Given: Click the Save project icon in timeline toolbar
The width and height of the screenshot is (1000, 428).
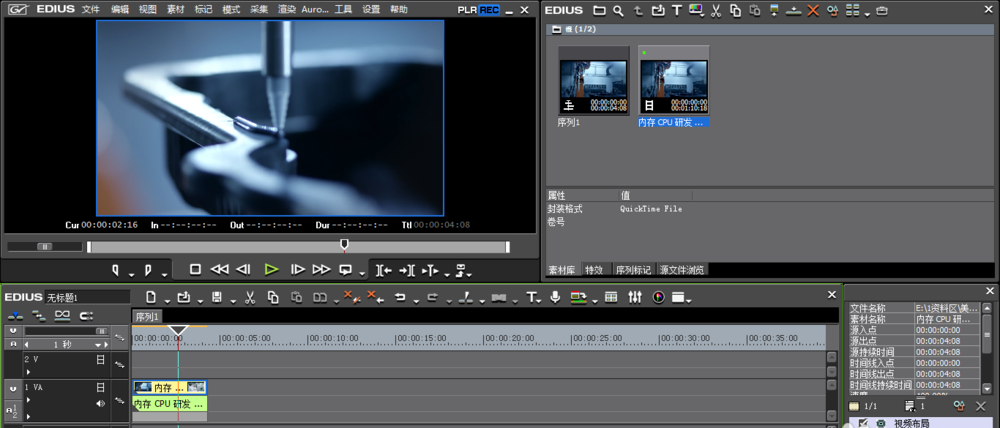Looking at the screenshot, I should (216, 297).
